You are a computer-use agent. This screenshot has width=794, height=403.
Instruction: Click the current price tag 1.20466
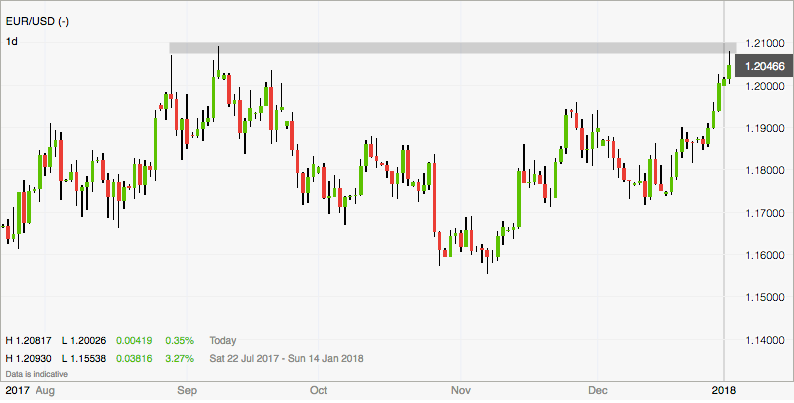[764, 66]
